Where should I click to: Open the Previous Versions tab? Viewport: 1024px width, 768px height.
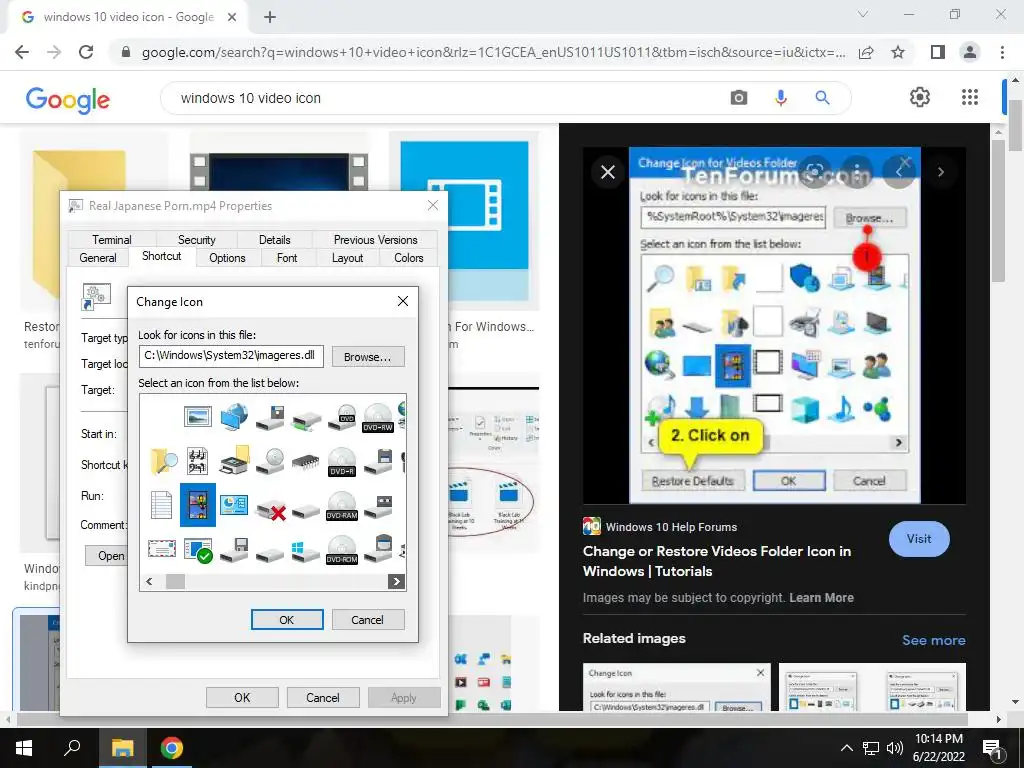point(376,240)
